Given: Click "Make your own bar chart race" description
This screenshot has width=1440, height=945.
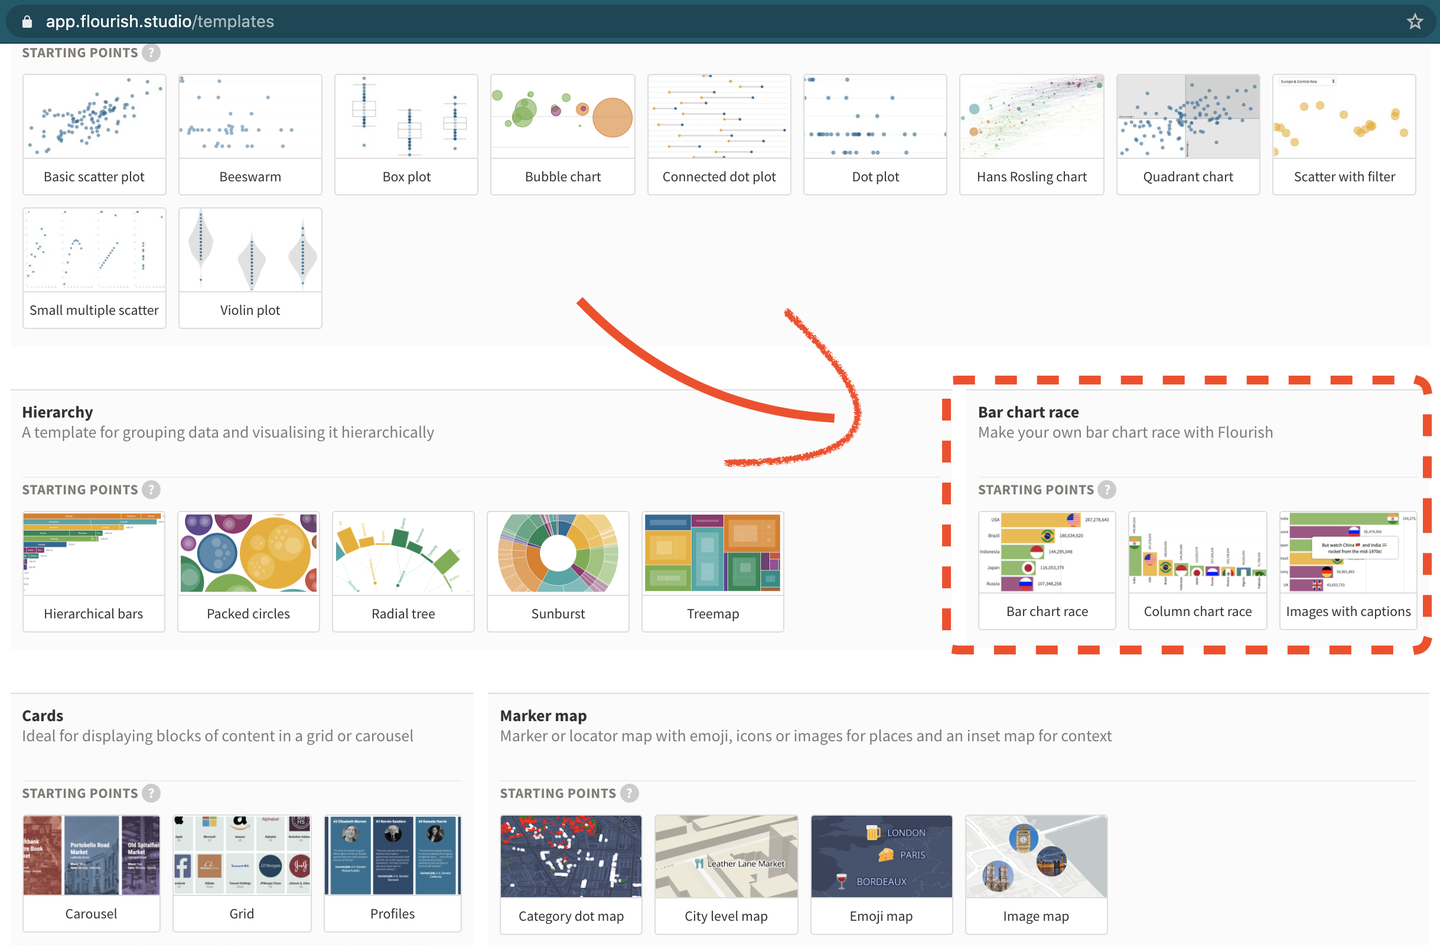Looking at the screenshot, I should [1125, 432].
